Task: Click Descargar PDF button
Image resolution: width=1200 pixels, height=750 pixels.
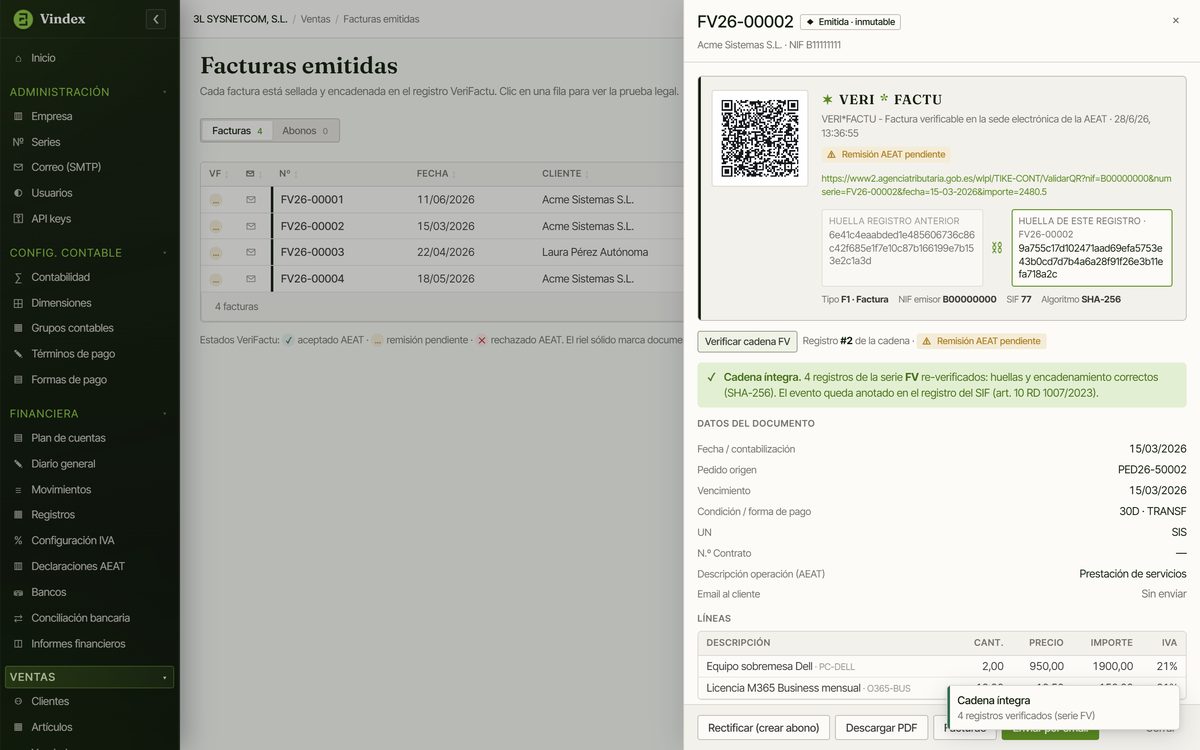Action: (880, 728)
